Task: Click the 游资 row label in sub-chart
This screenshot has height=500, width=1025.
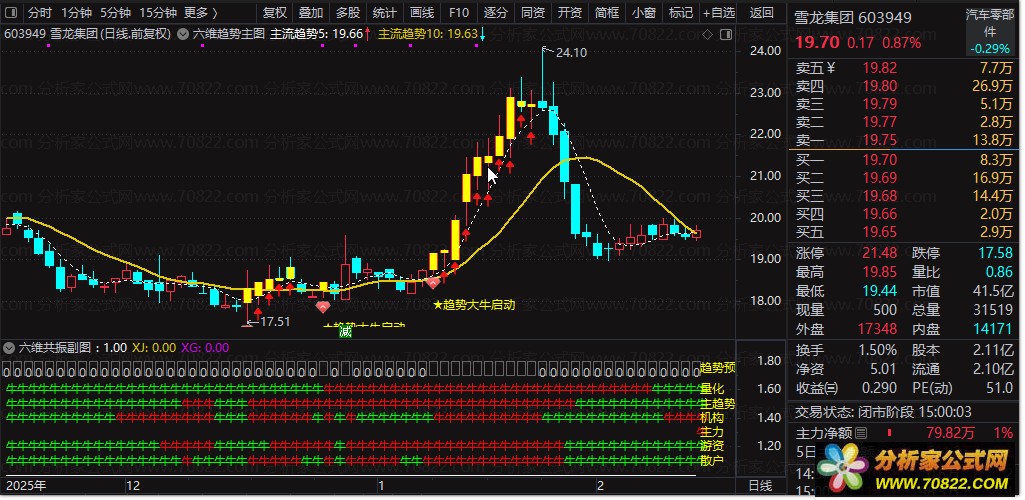Action: (x=712, y=446)
